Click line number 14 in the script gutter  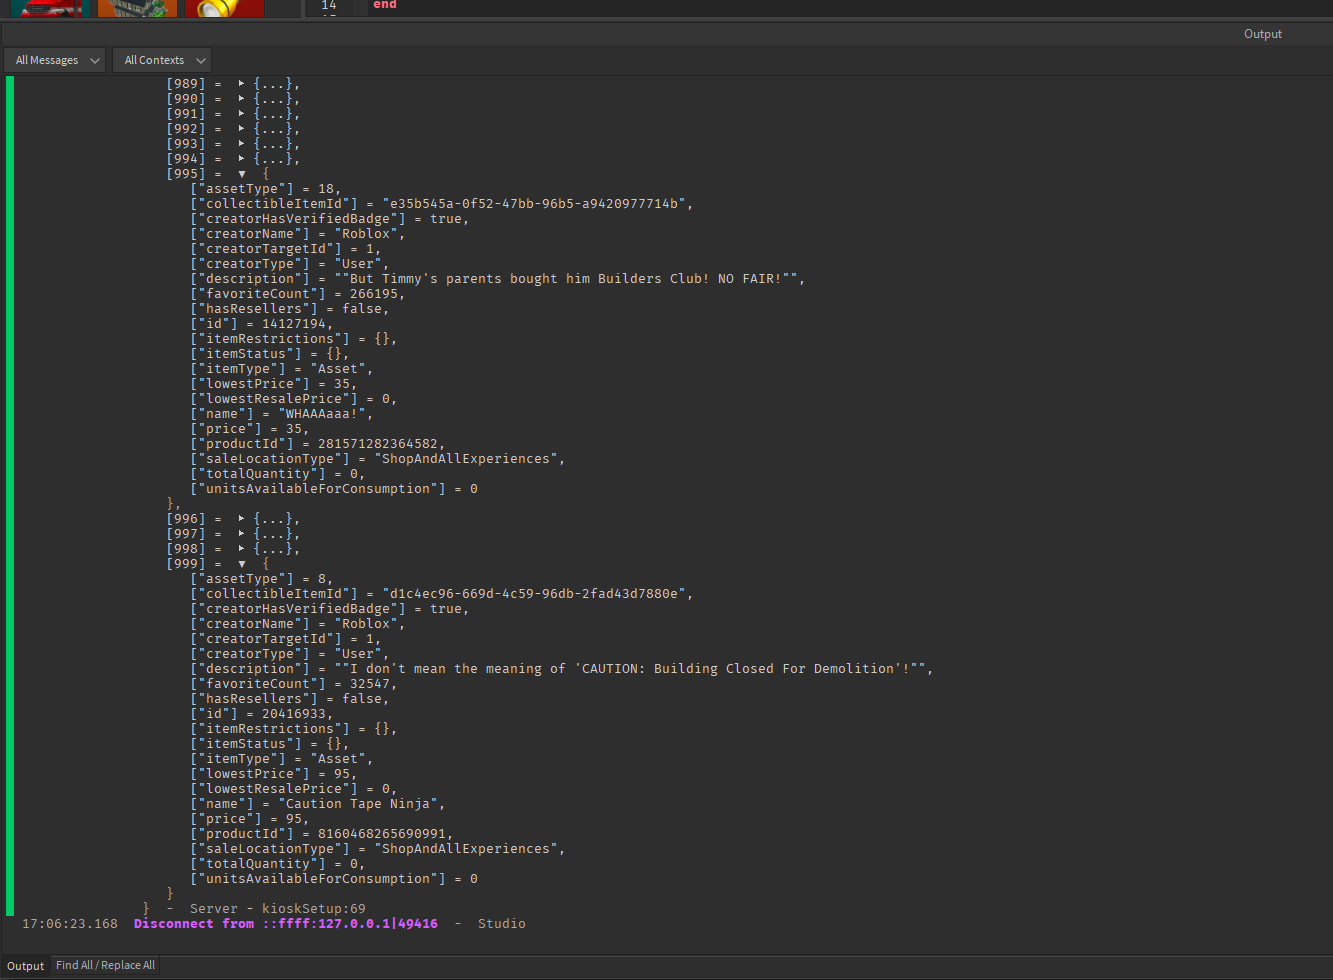click(329, 6)
